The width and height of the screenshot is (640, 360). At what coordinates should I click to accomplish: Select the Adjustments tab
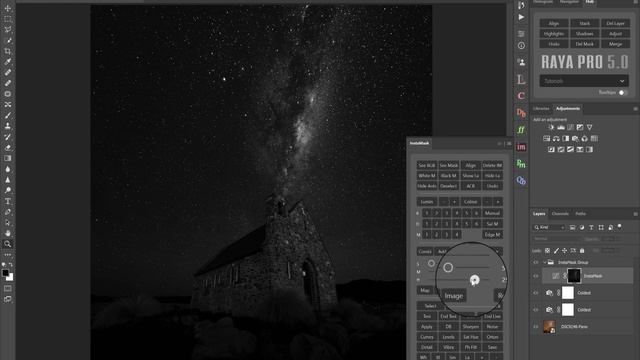point(568,109)
